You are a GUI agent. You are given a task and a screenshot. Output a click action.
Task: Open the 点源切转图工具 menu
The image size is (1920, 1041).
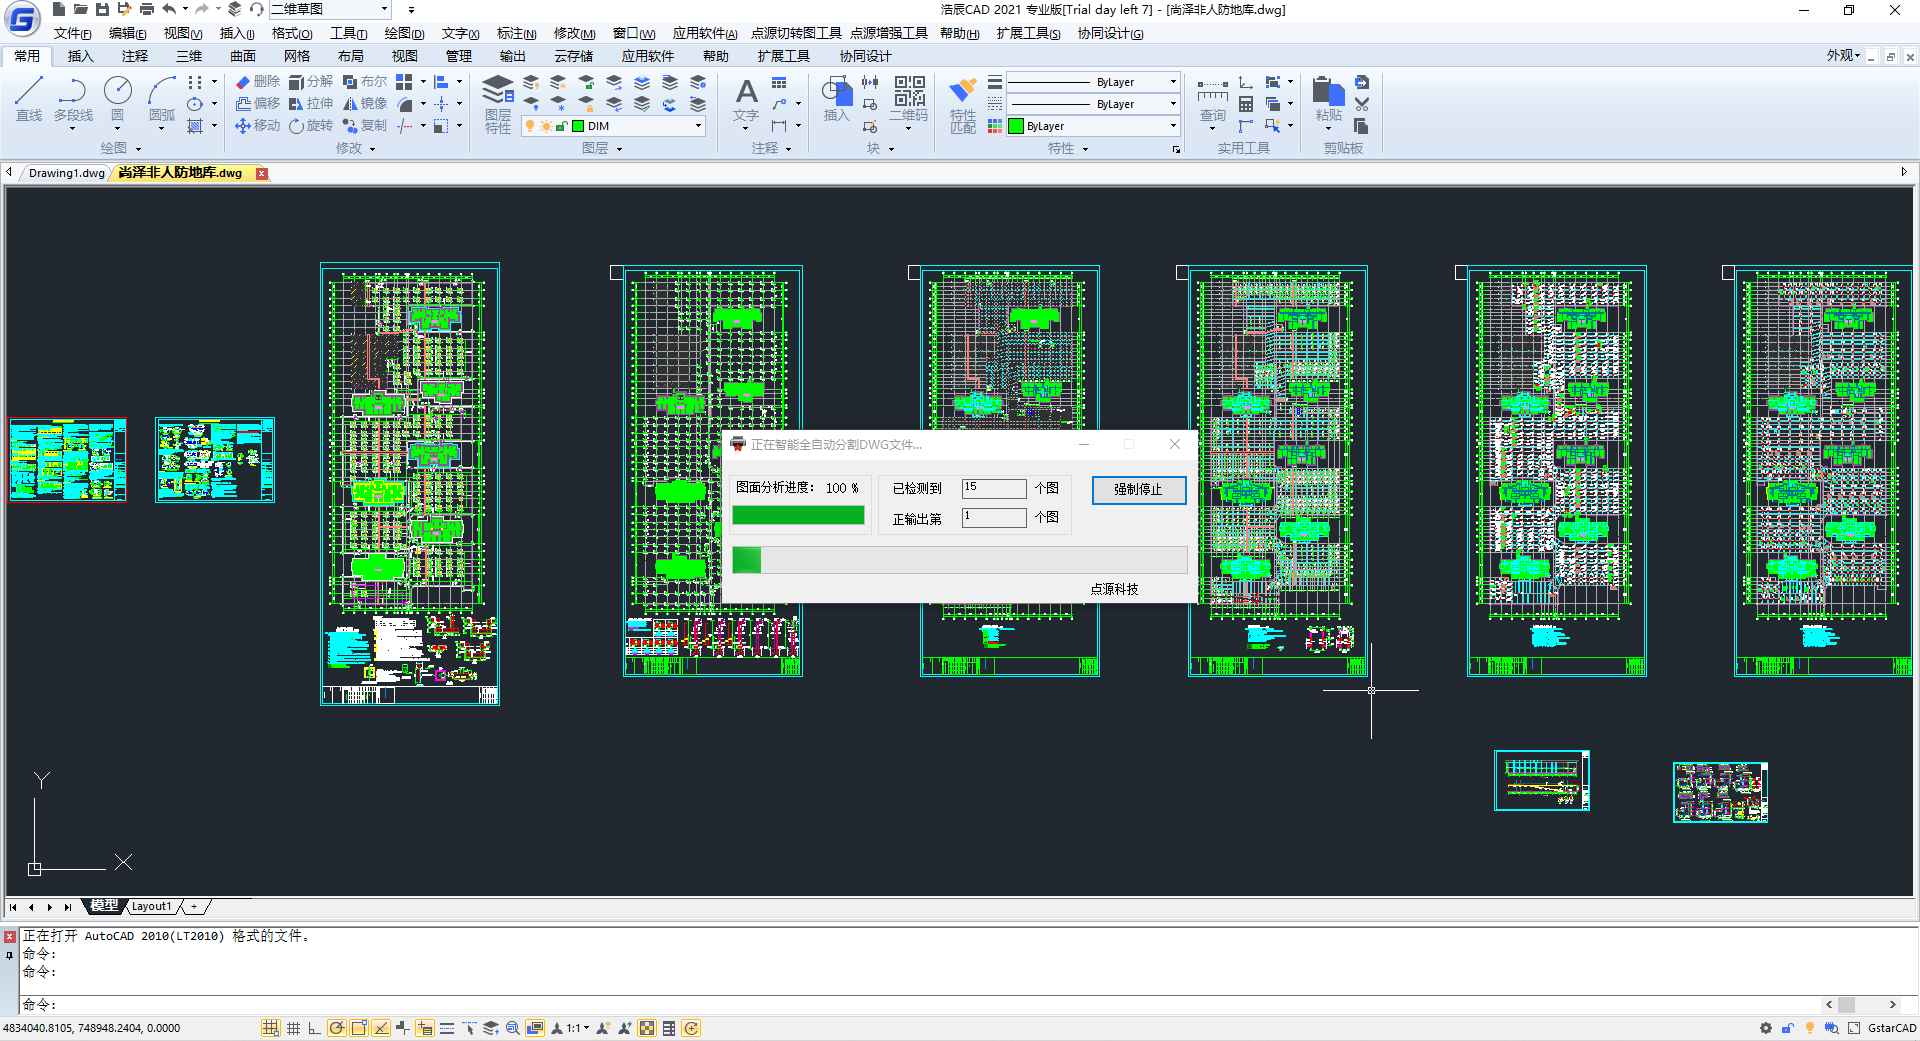(796, 33)
